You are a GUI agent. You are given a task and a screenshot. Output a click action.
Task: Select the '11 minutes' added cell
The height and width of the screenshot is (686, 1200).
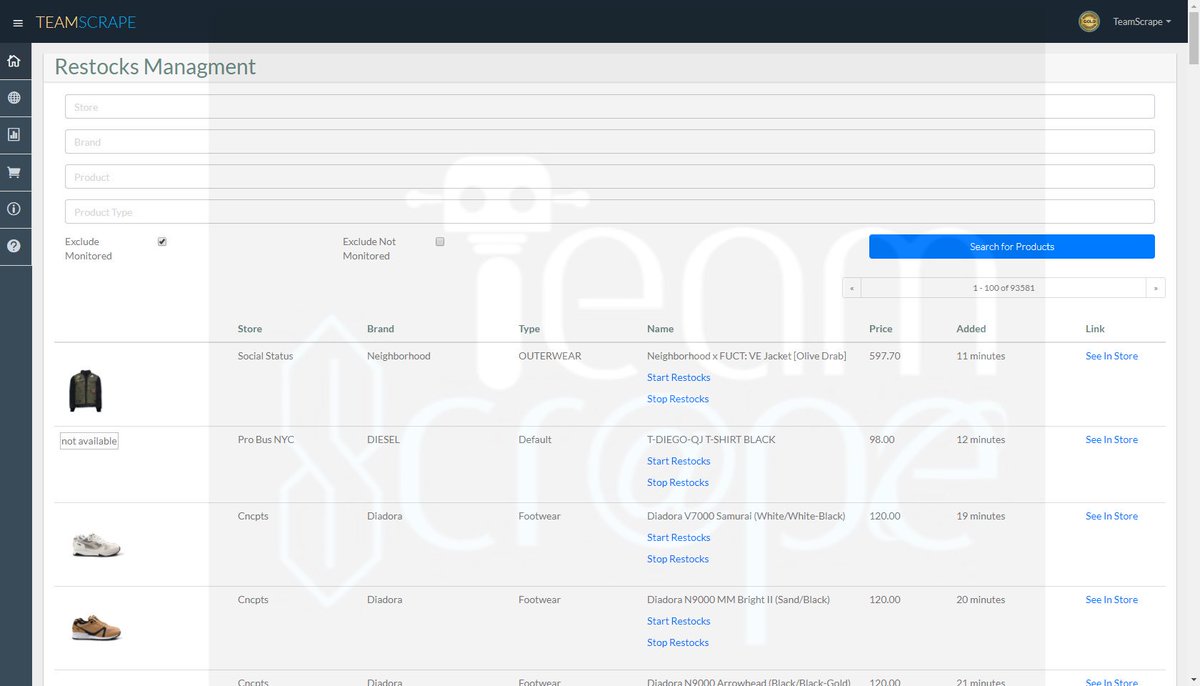pos(981,356)
